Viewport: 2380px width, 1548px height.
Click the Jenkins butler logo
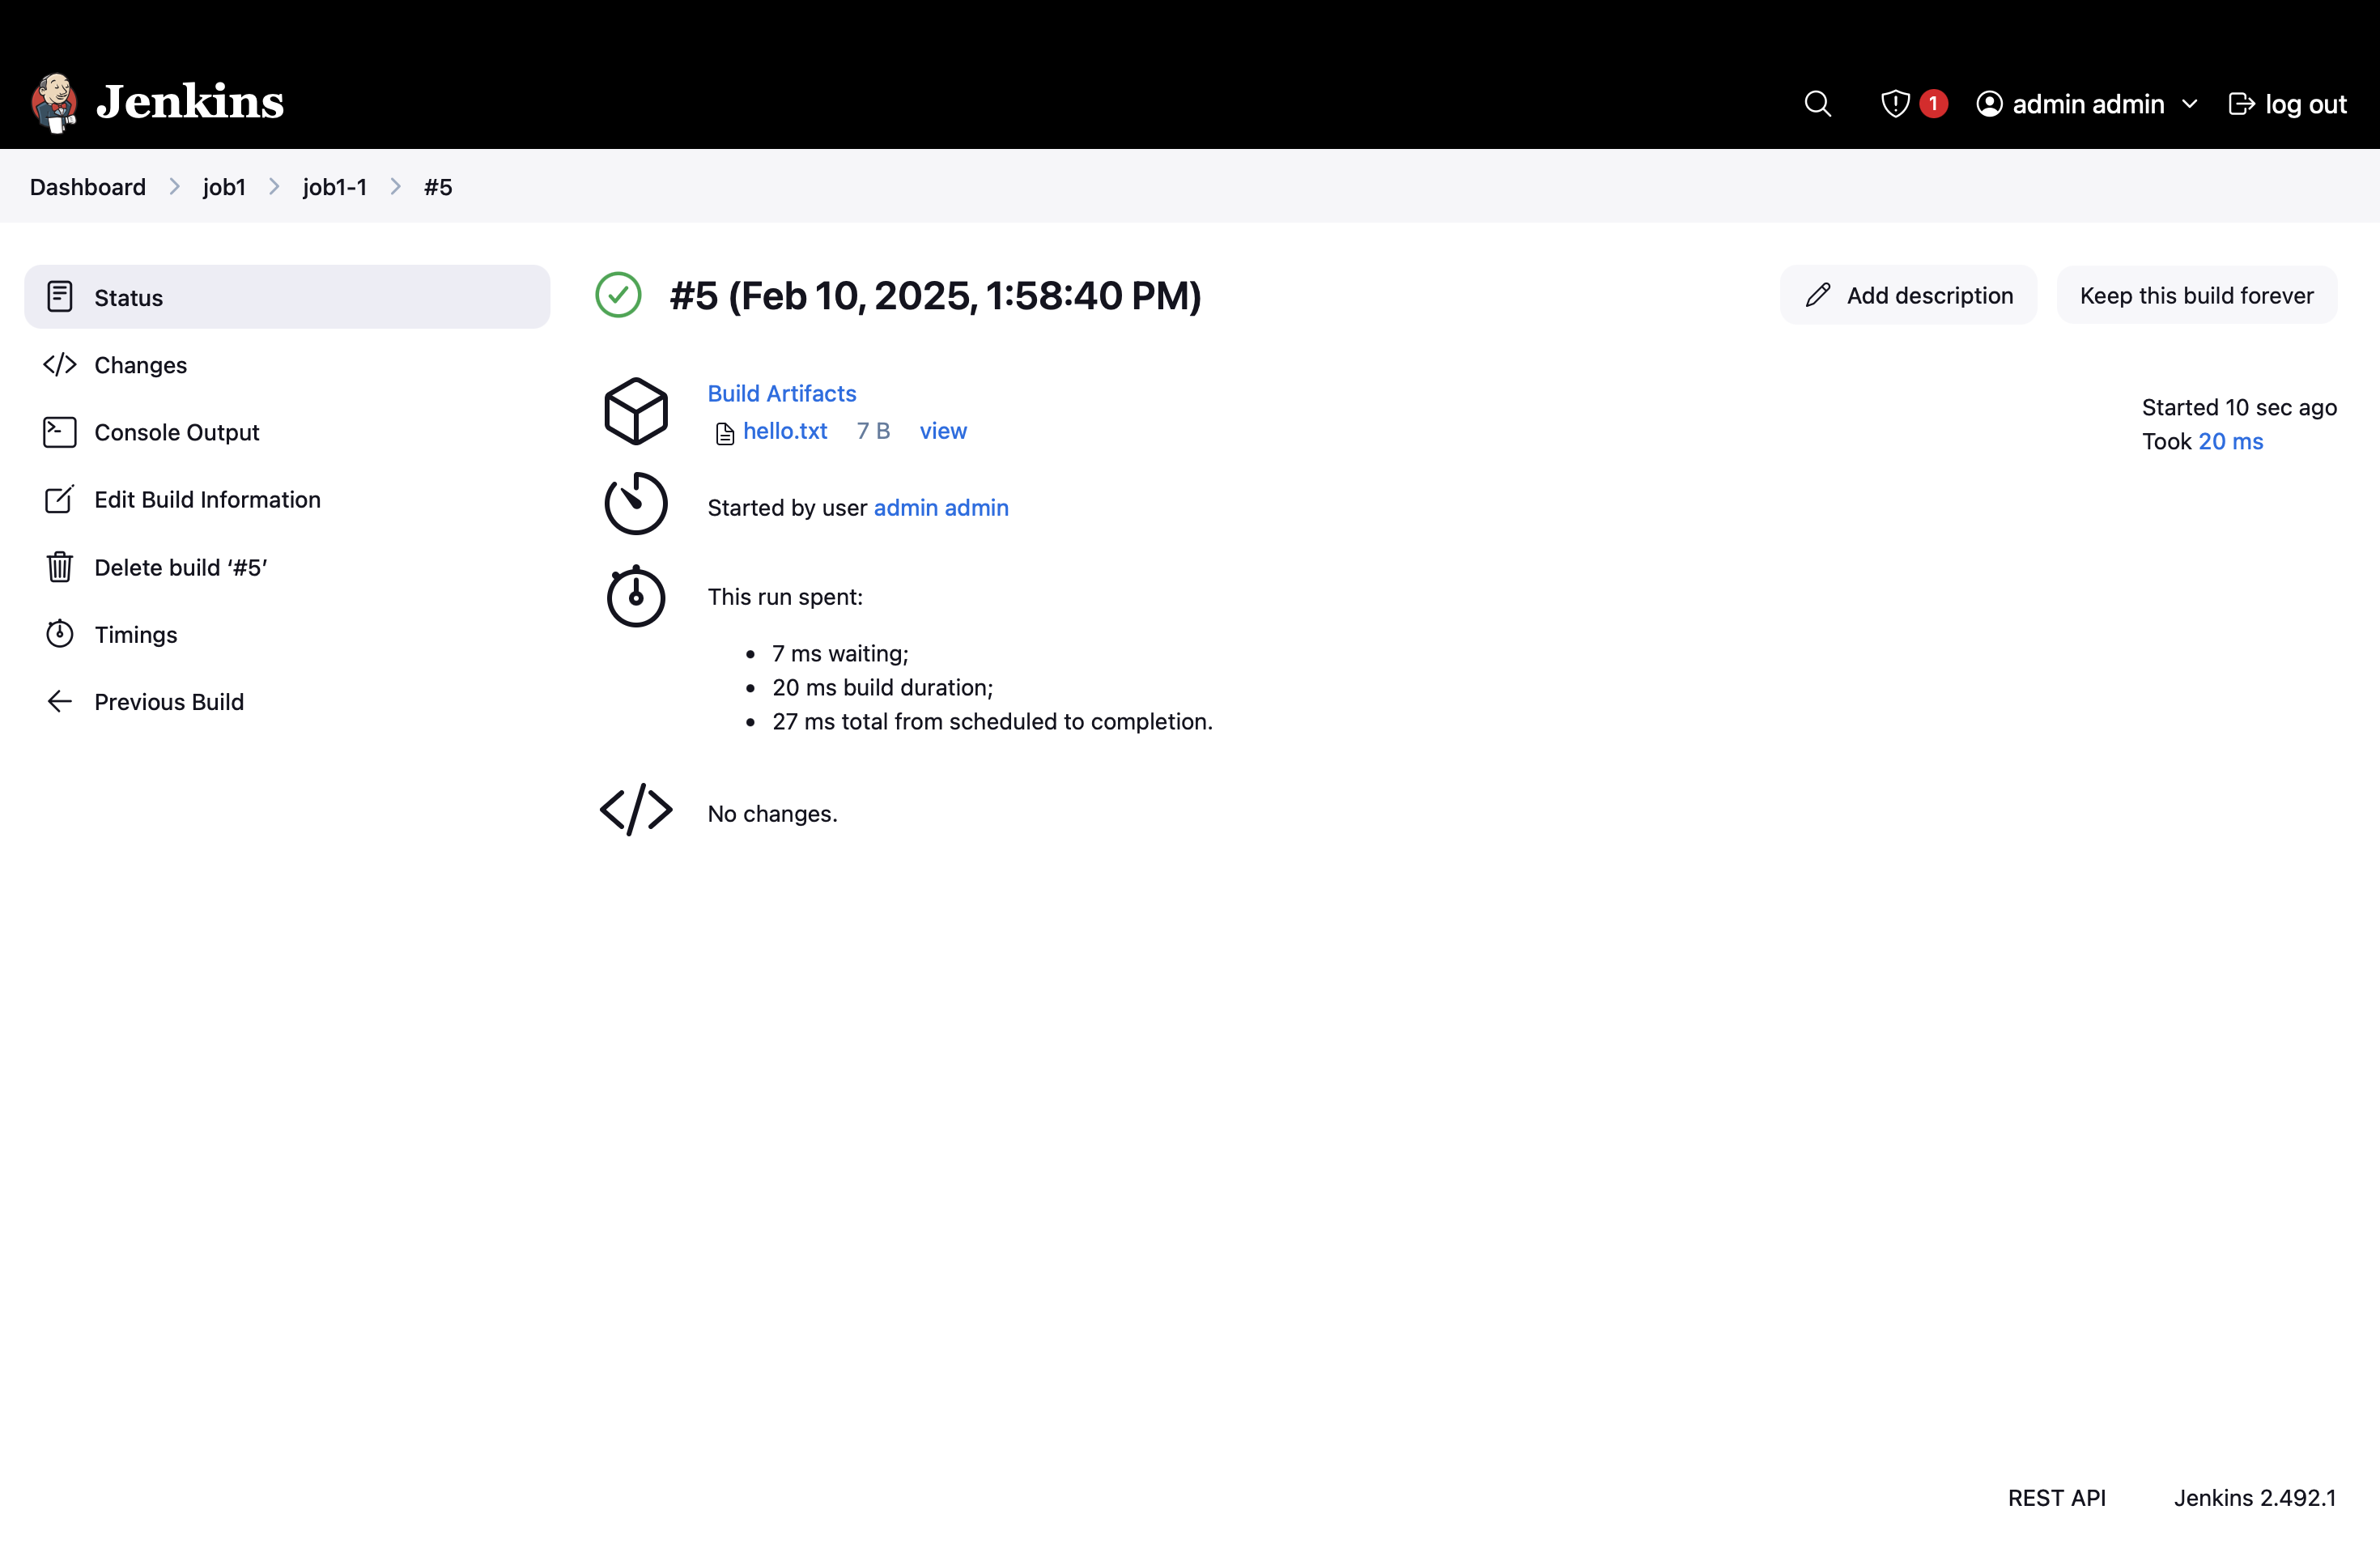(54, 102)
